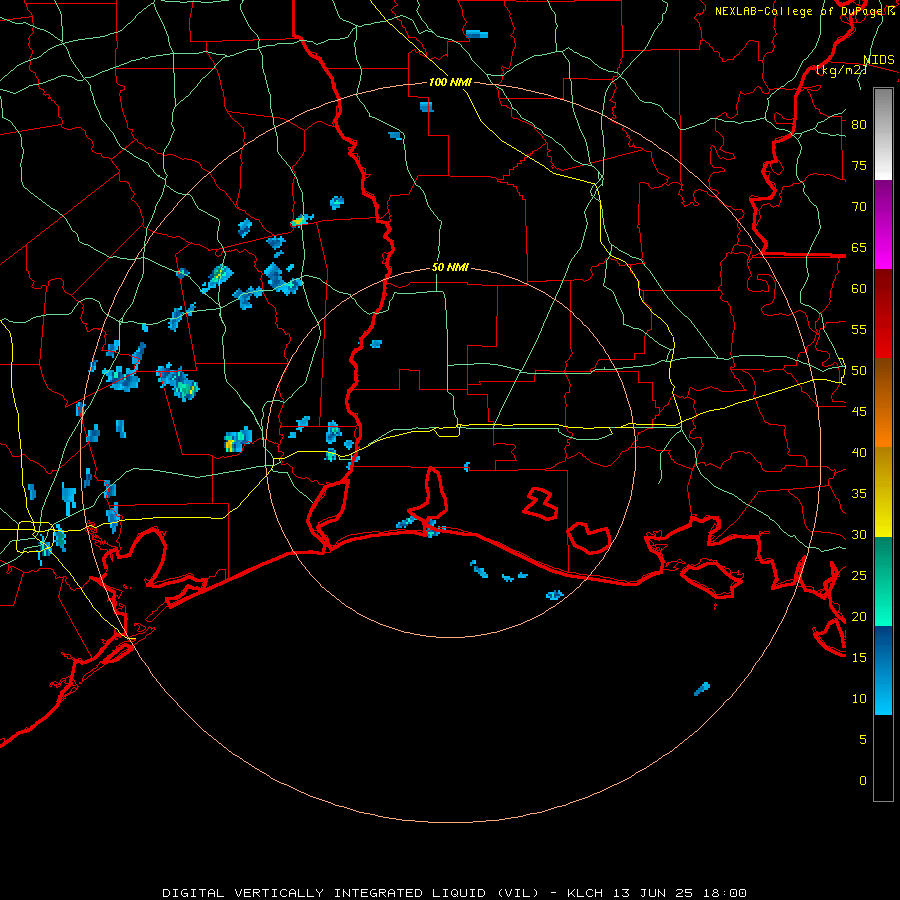Click the NIDS label above color scale

pyautogui.click(x=879, y=60)
